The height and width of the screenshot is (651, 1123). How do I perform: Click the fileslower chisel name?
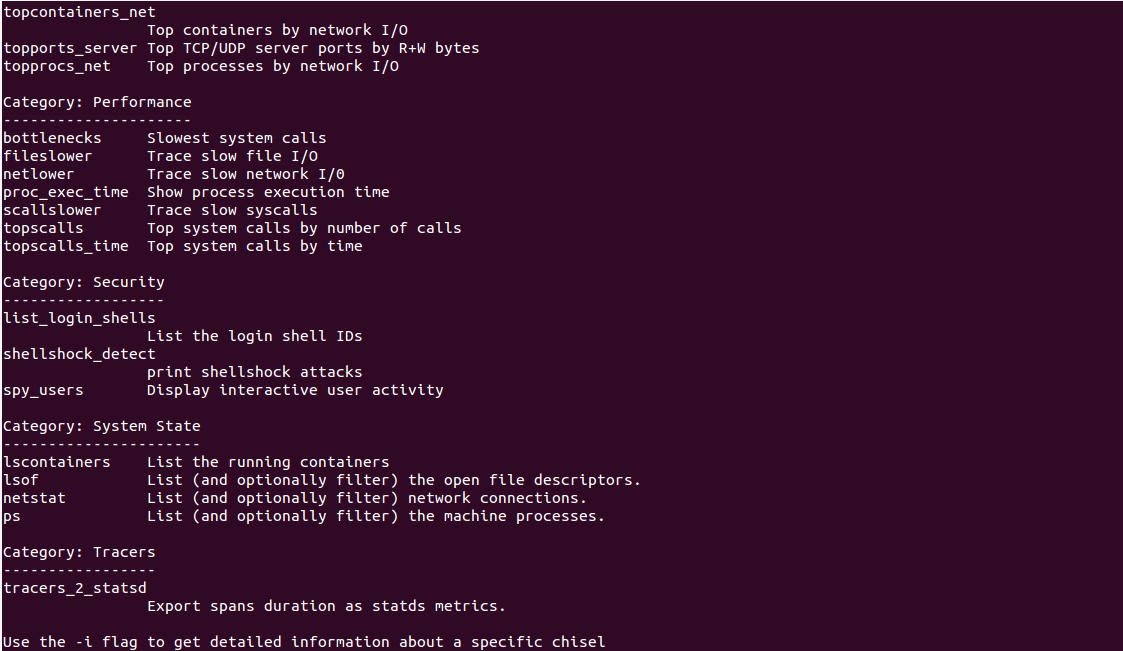click(47, 156)
